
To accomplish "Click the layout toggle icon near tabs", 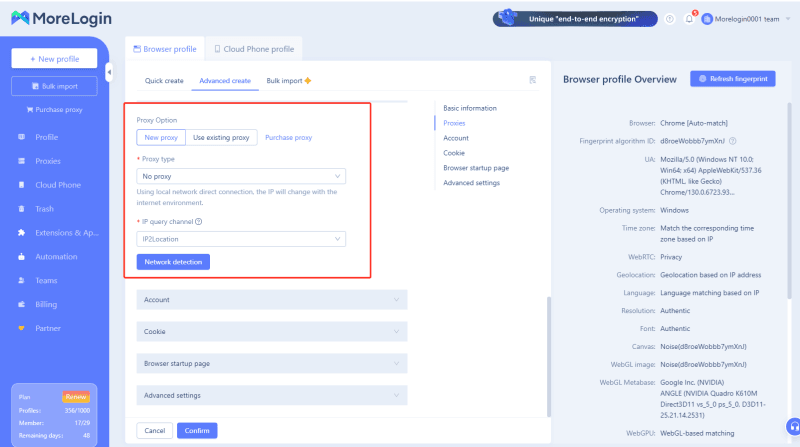I will coord(533,80).
